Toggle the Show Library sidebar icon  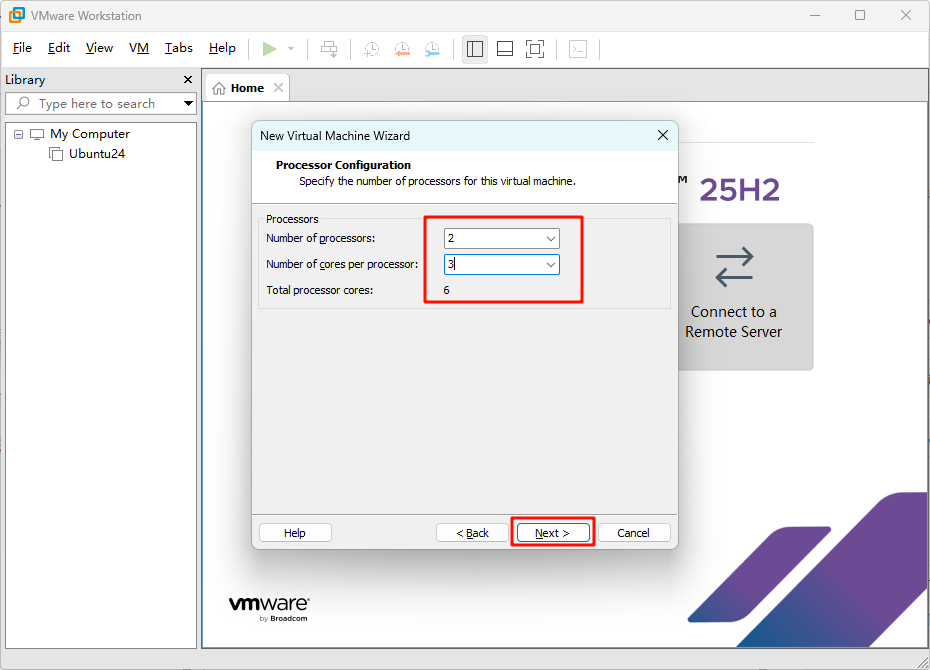[x=474, y=49]
